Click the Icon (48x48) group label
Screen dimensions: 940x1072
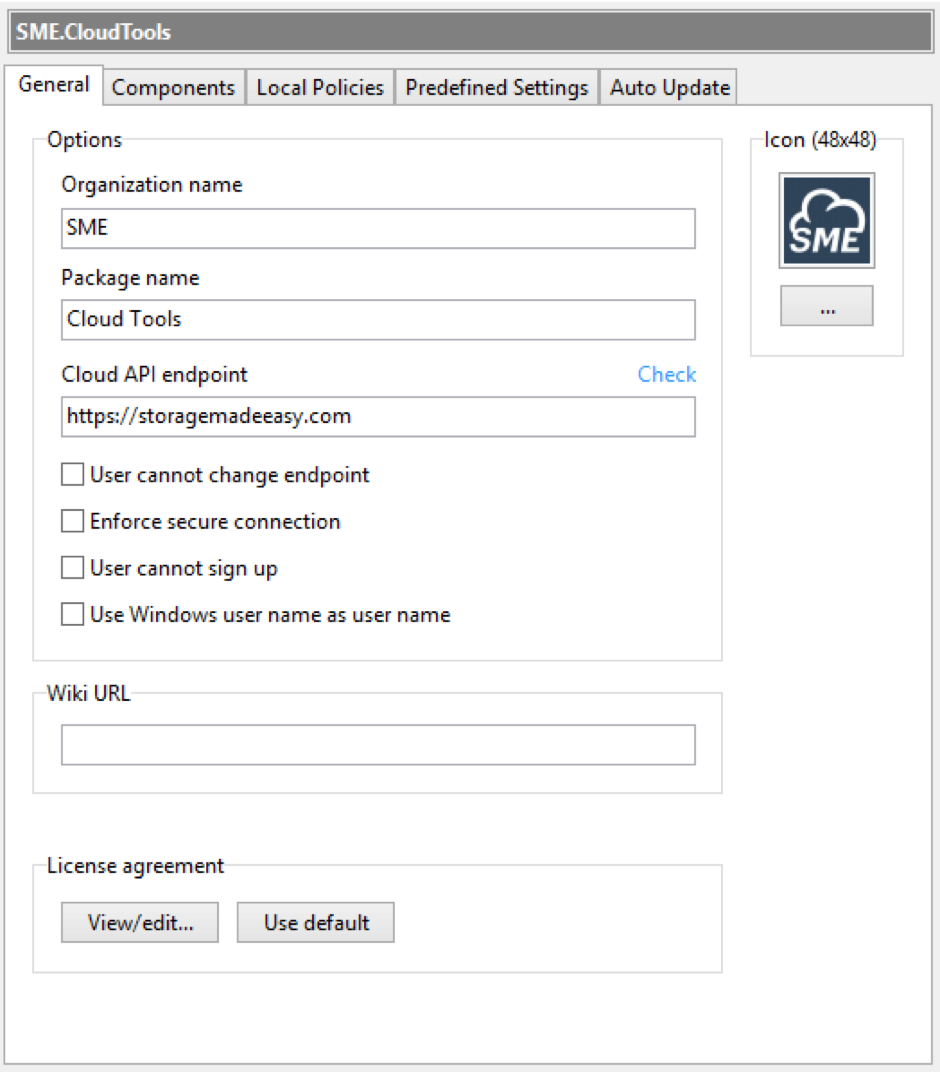pos(820,140)
